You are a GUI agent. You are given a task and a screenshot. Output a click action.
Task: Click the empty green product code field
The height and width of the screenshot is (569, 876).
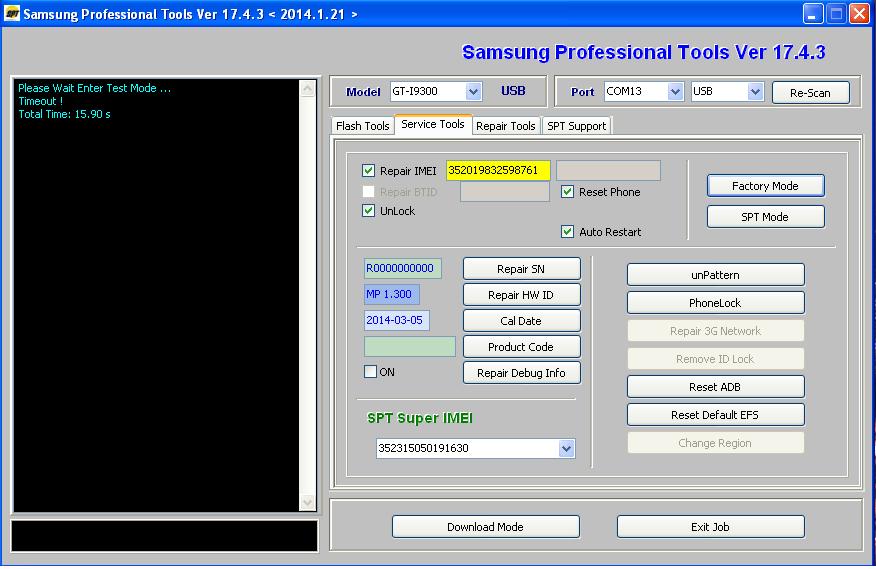pyautogui.click(x=410, y=347)
